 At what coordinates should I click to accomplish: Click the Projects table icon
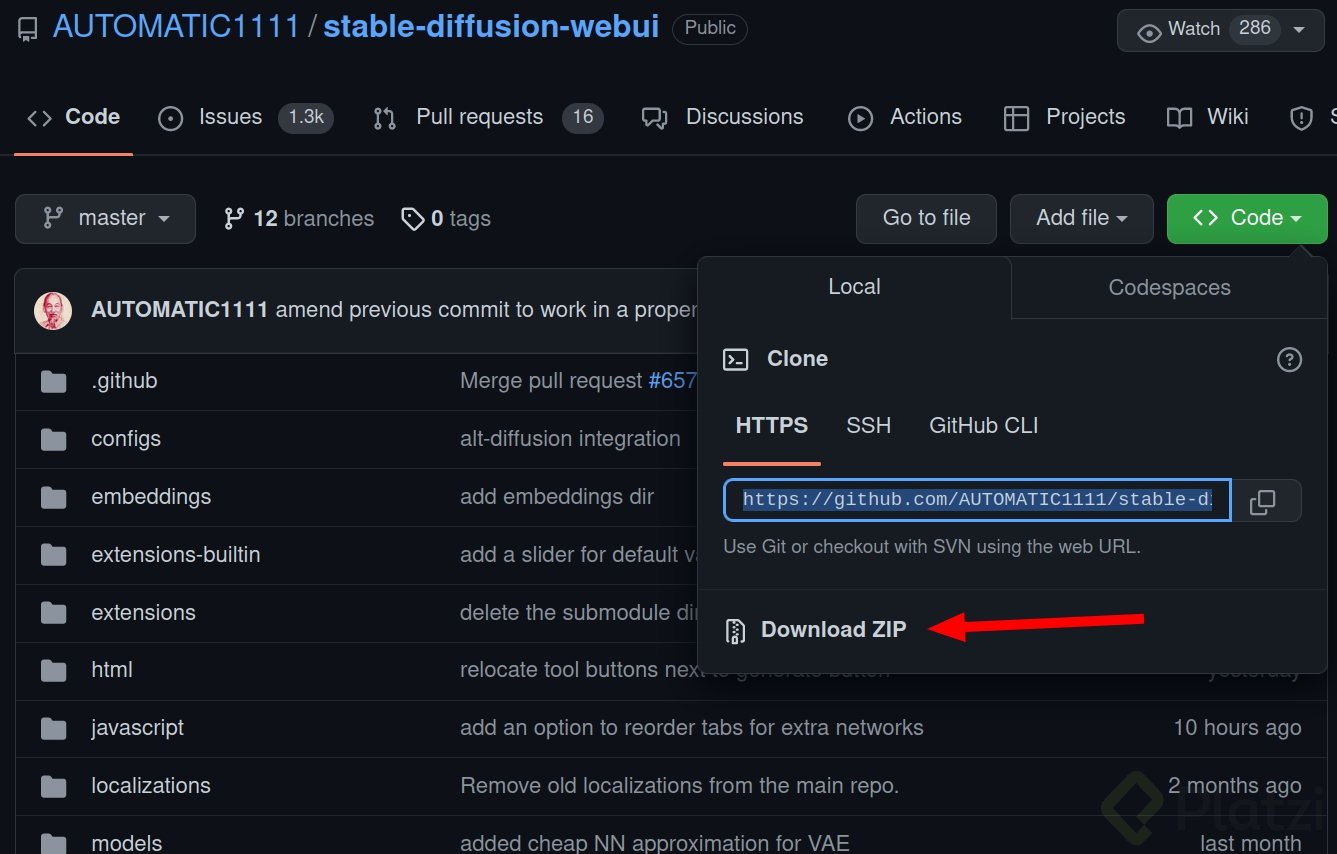pos(1016,119)
